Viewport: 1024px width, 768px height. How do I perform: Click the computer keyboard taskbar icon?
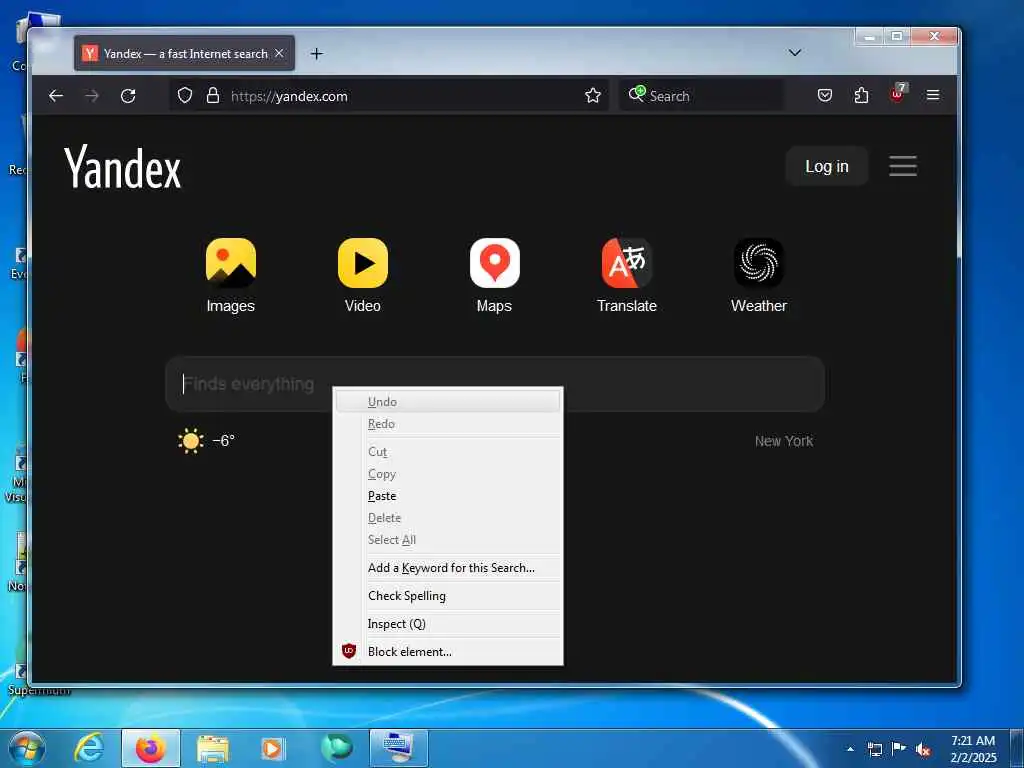(x=398, y=748)
